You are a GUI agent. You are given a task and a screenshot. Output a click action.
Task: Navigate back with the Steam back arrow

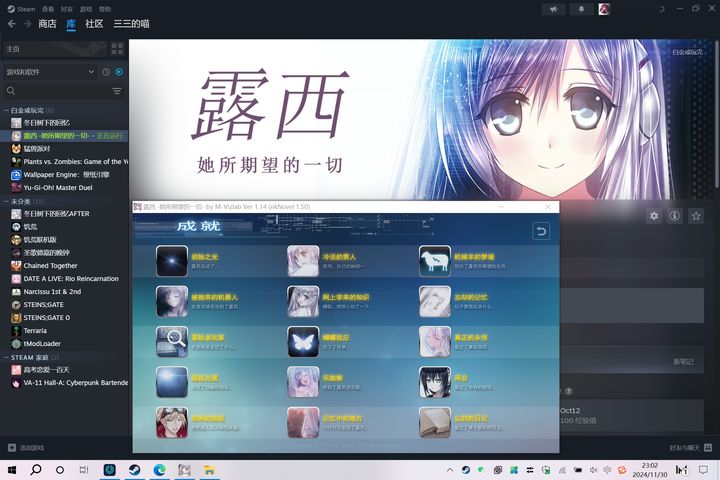tap(12, 24)
